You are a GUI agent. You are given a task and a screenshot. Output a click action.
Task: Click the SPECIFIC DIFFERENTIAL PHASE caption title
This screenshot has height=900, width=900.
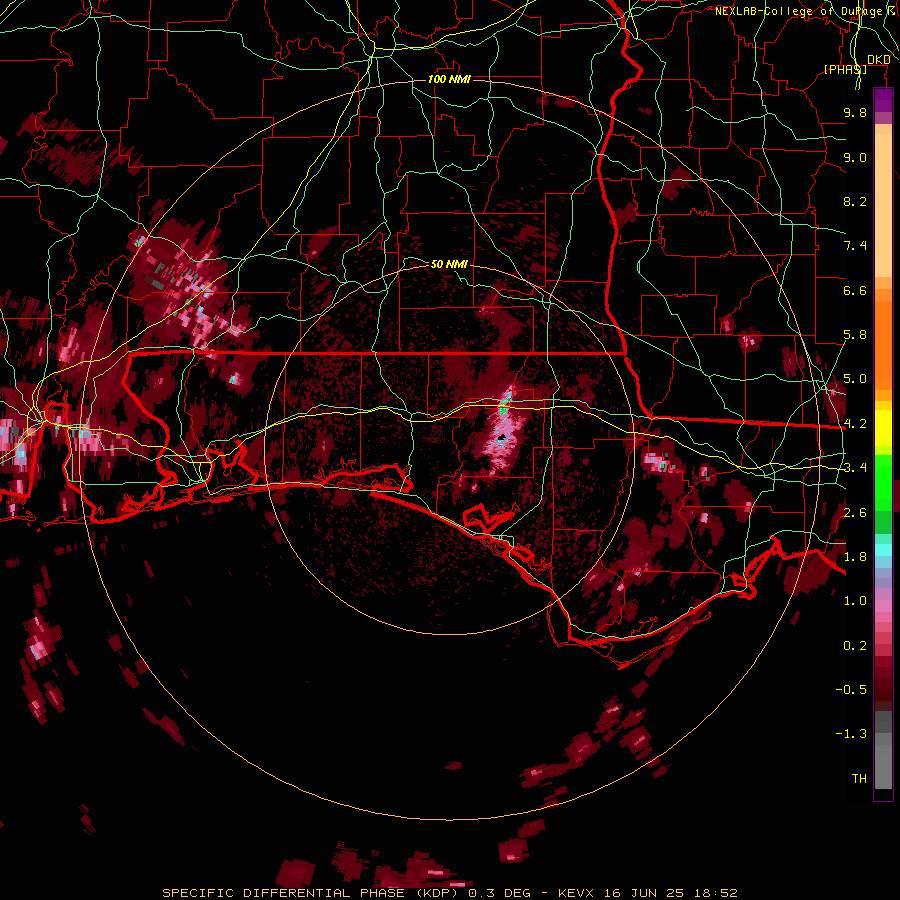tap(284, 893)
